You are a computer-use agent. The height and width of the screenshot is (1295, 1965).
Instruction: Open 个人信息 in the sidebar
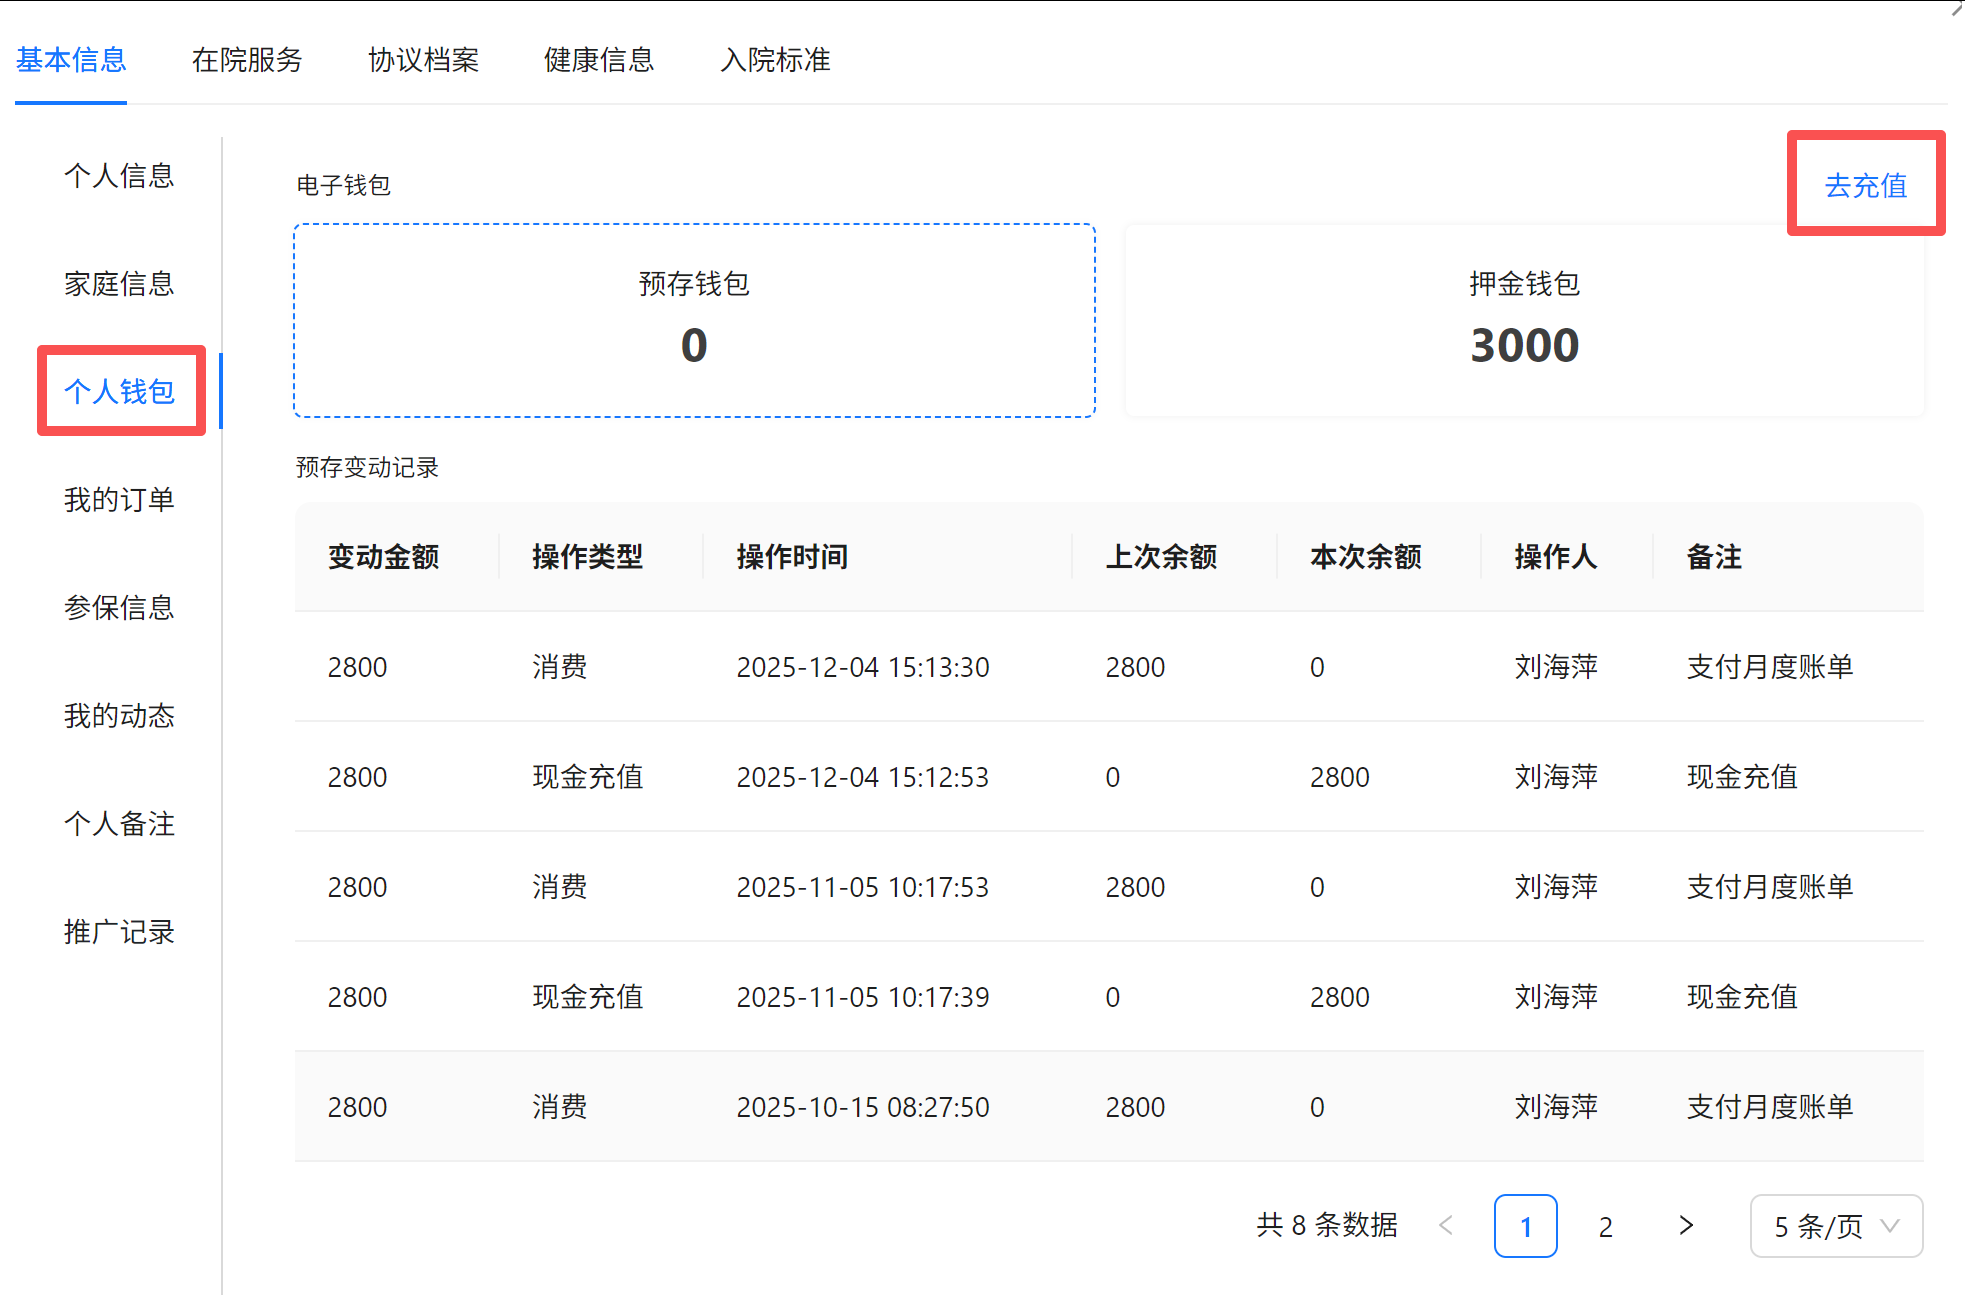(119, 176)
